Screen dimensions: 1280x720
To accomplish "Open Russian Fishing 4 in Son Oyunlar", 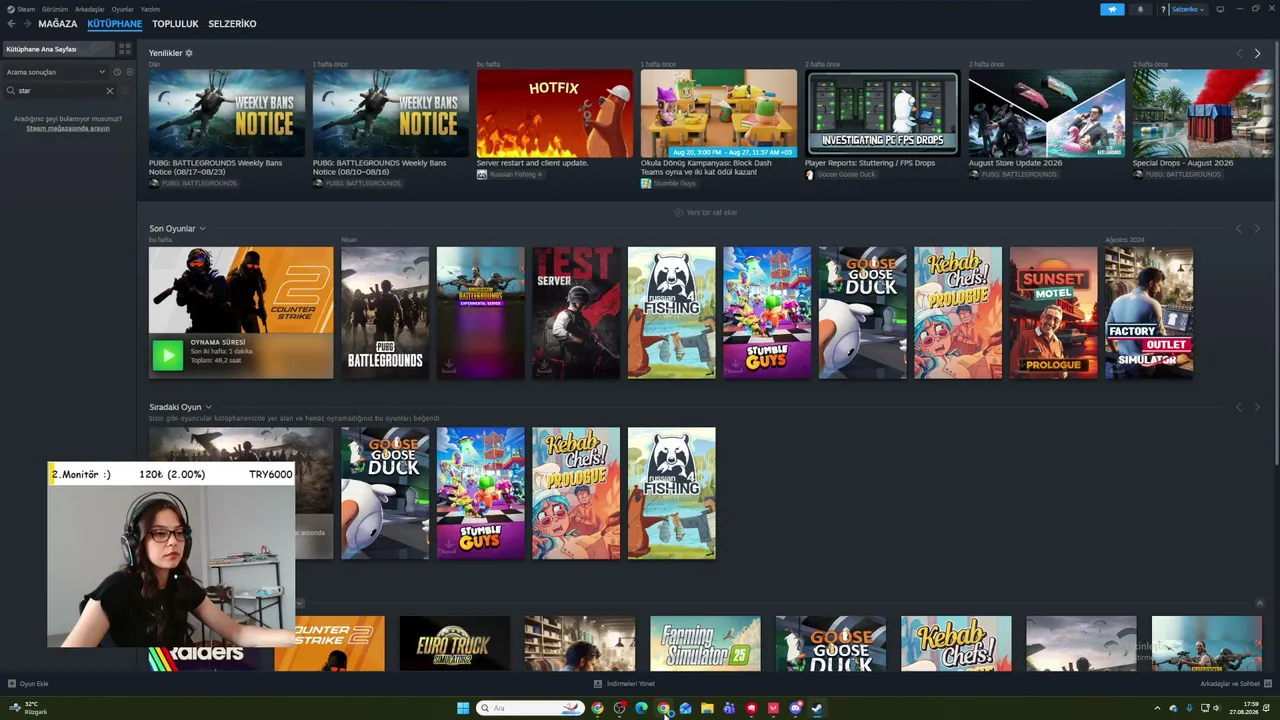I will (672, 313).
